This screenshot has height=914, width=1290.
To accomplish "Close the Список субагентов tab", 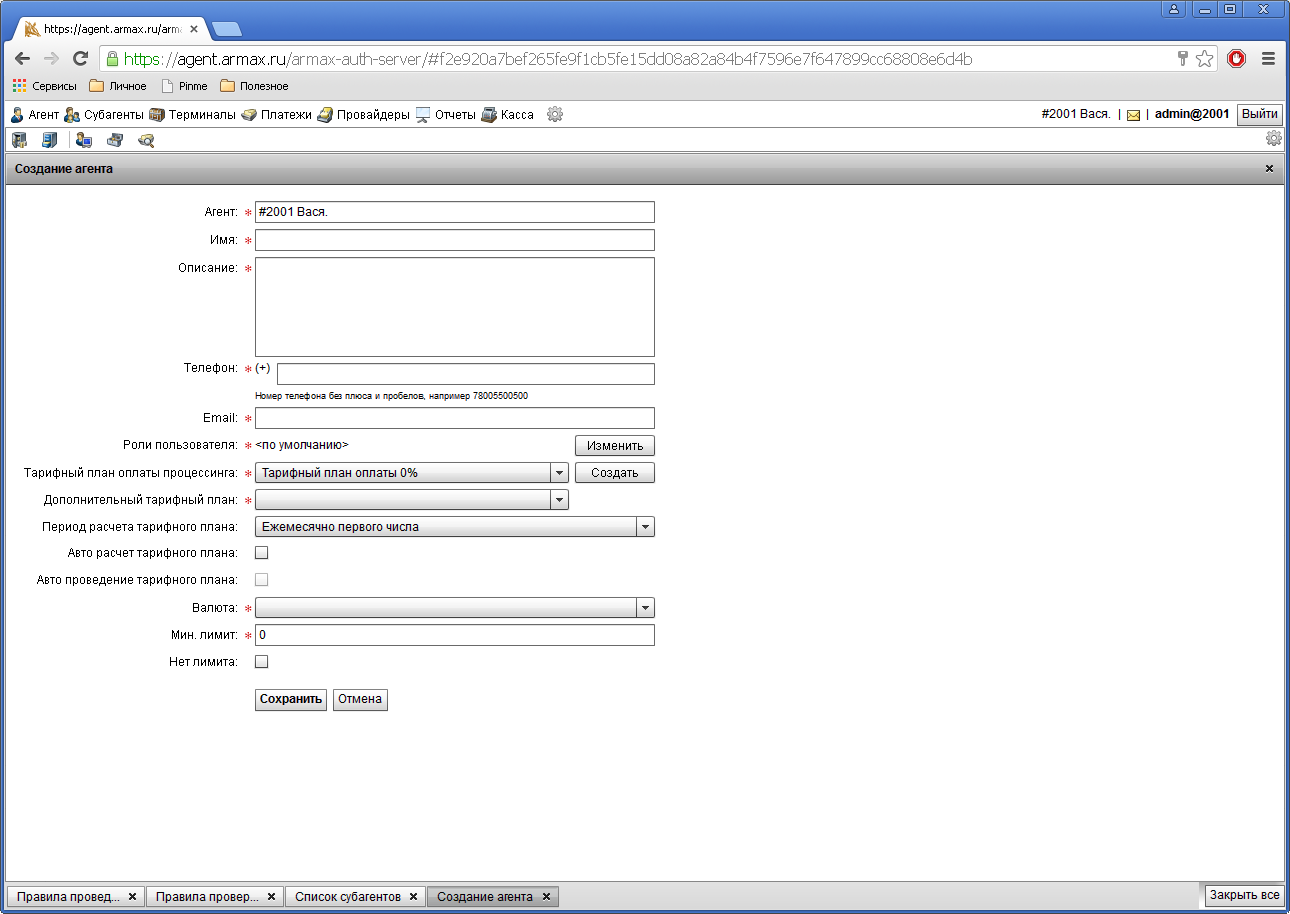I will pyautogui.click(x=414, y=897).
